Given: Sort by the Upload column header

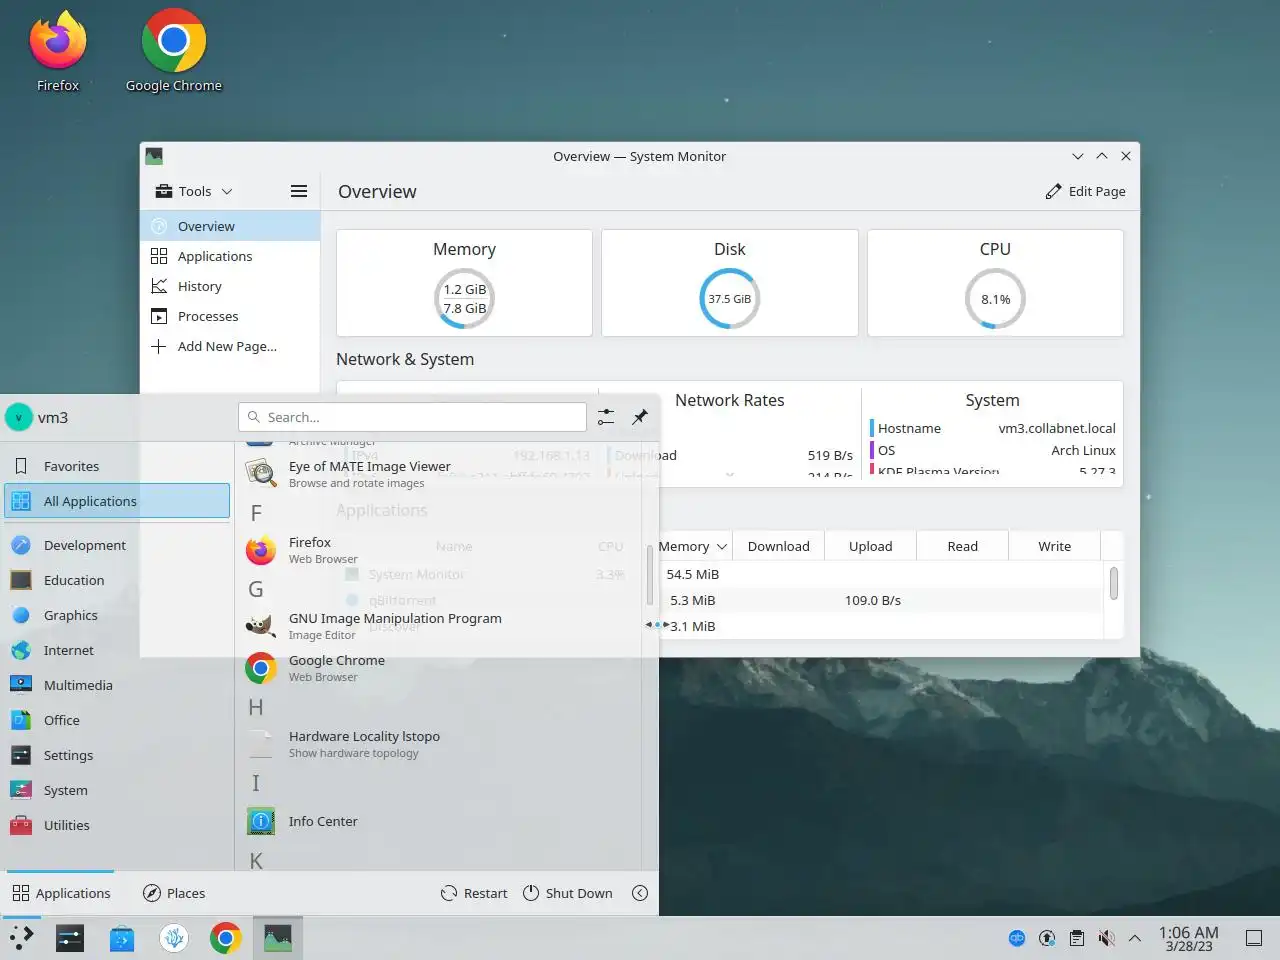Looking at the screenshot, I should [x=870, y=546].
